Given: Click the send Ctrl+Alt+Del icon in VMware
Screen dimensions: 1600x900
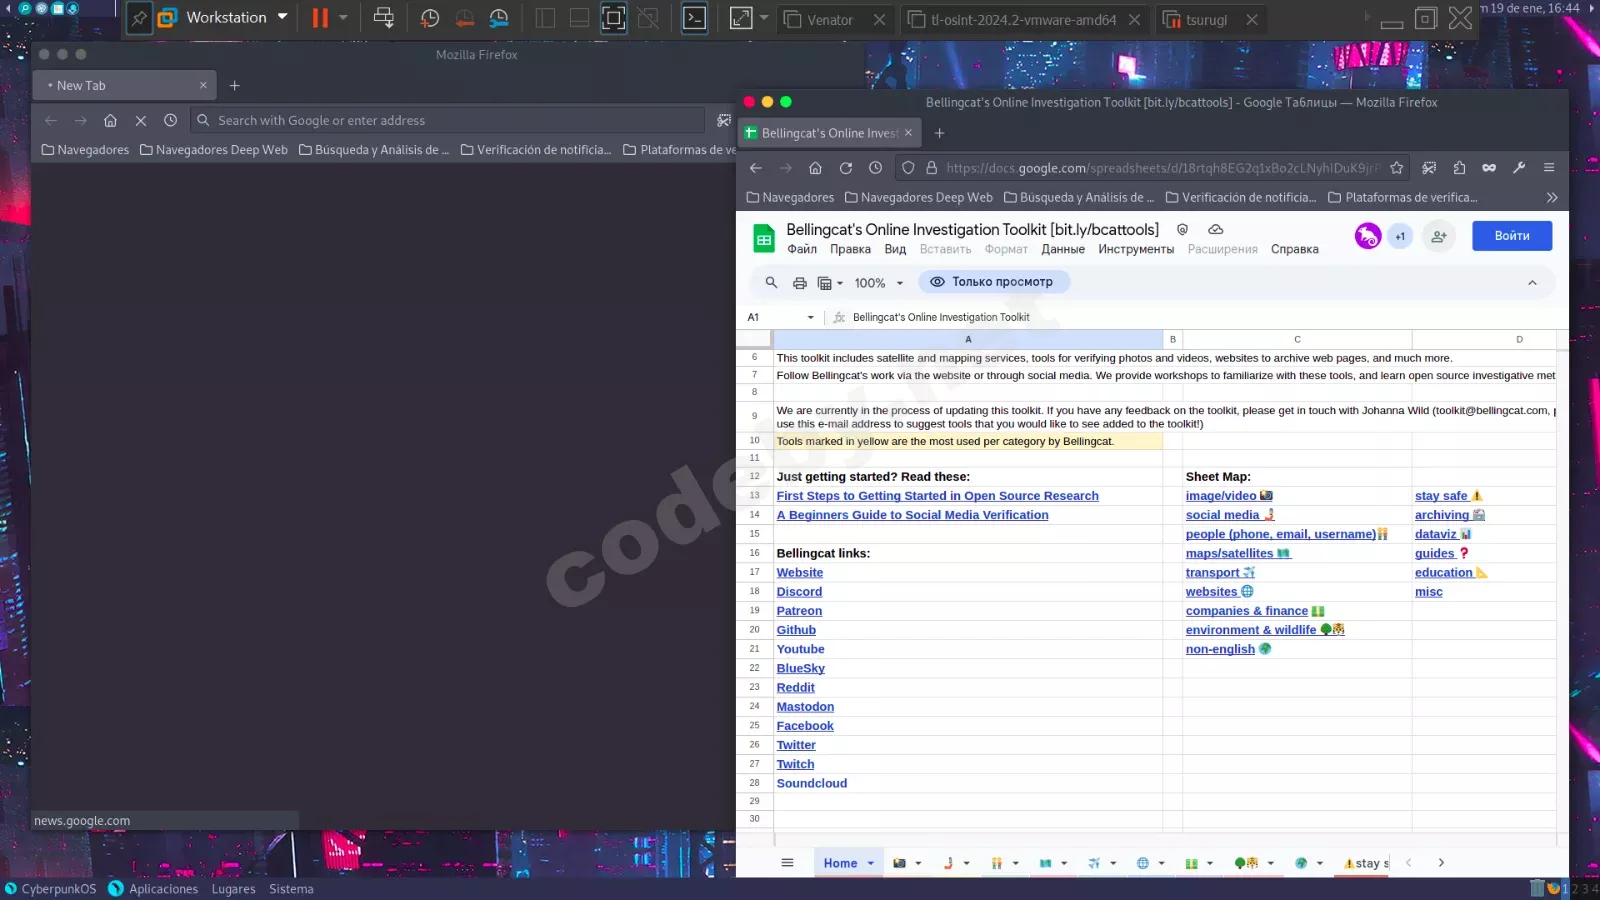Looking at the screenshot, I should point(383,18).
